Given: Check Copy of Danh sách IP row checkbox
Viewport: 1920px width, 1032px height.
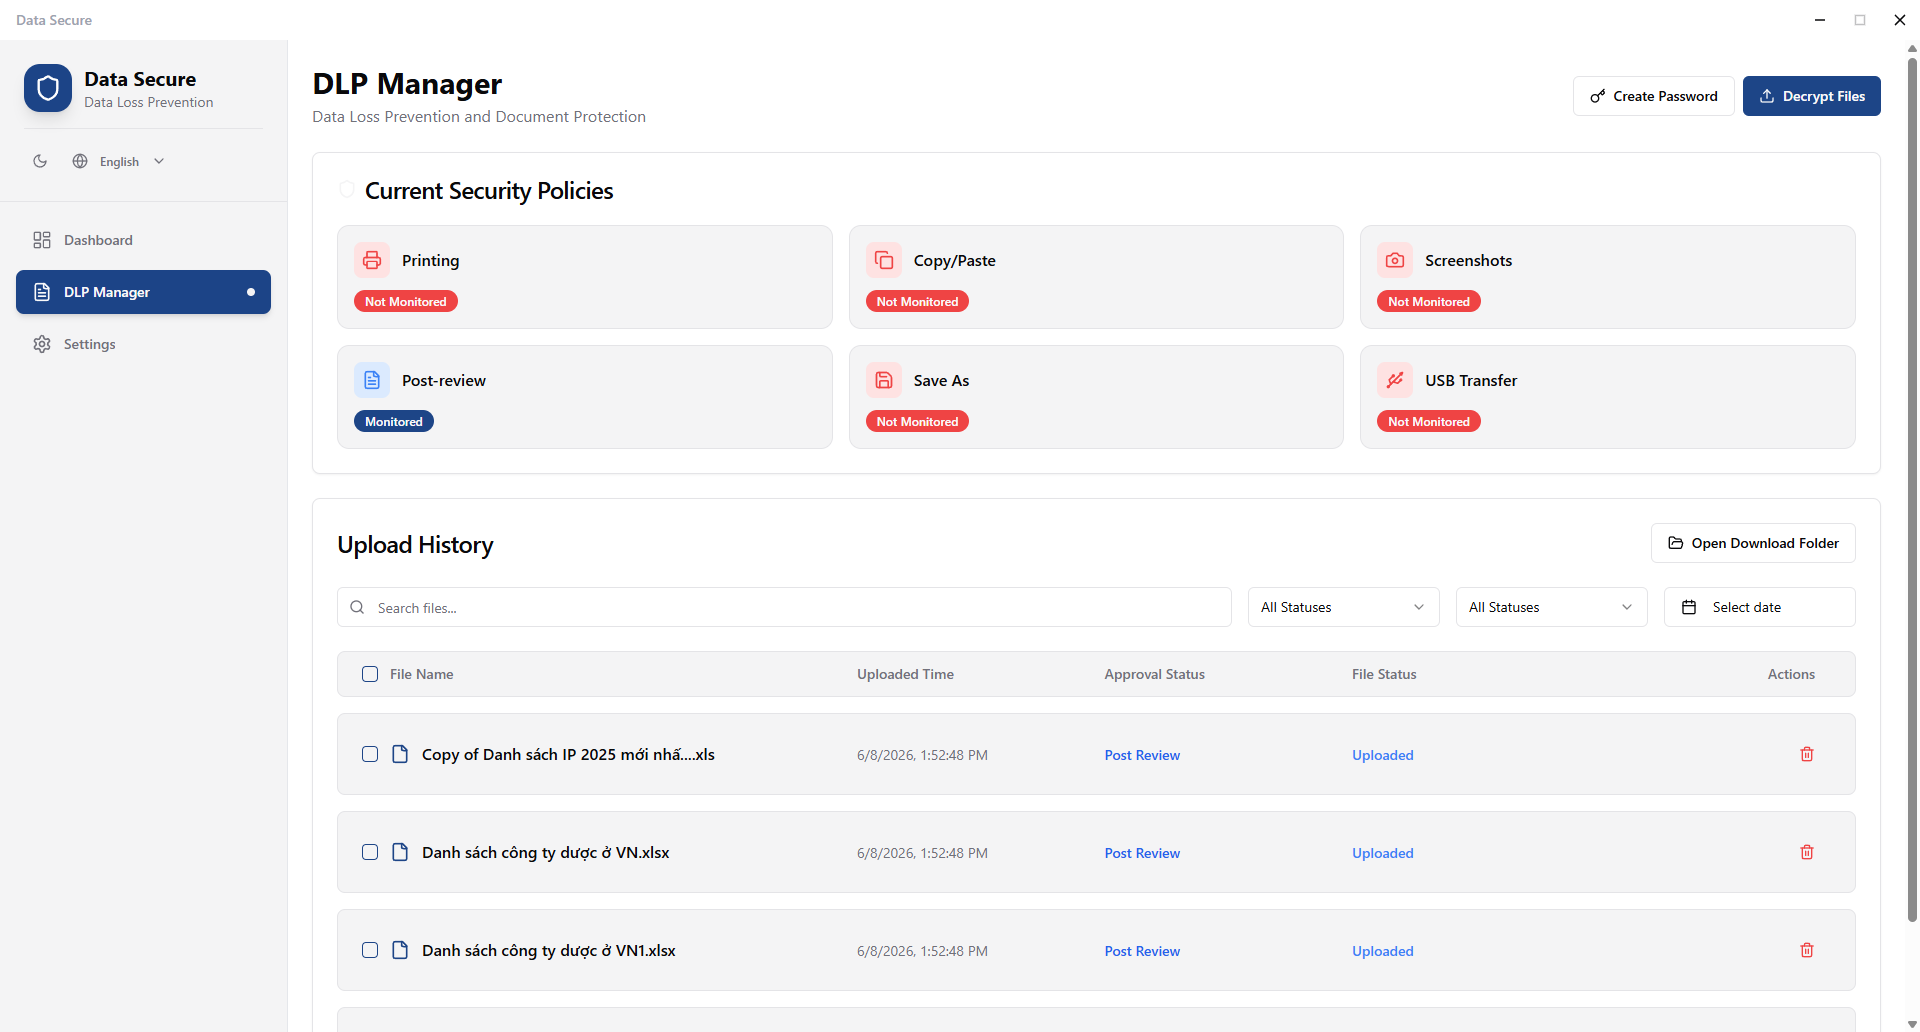Looking at the screenshot, I should 370,754.
